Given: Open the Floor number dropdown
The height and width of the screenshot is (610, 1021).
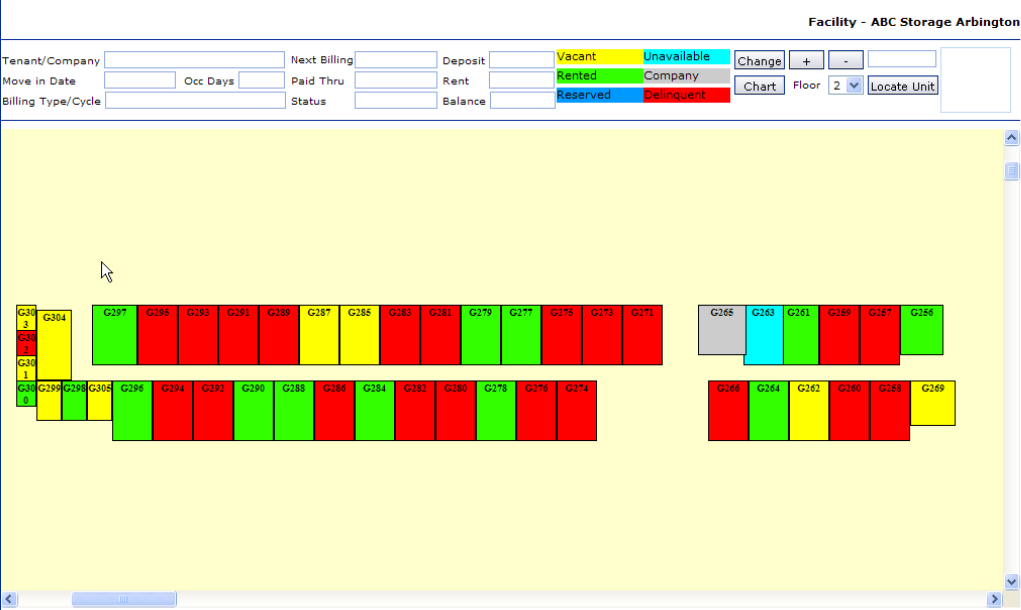Looking at the screenshot, I should point(845,86).
